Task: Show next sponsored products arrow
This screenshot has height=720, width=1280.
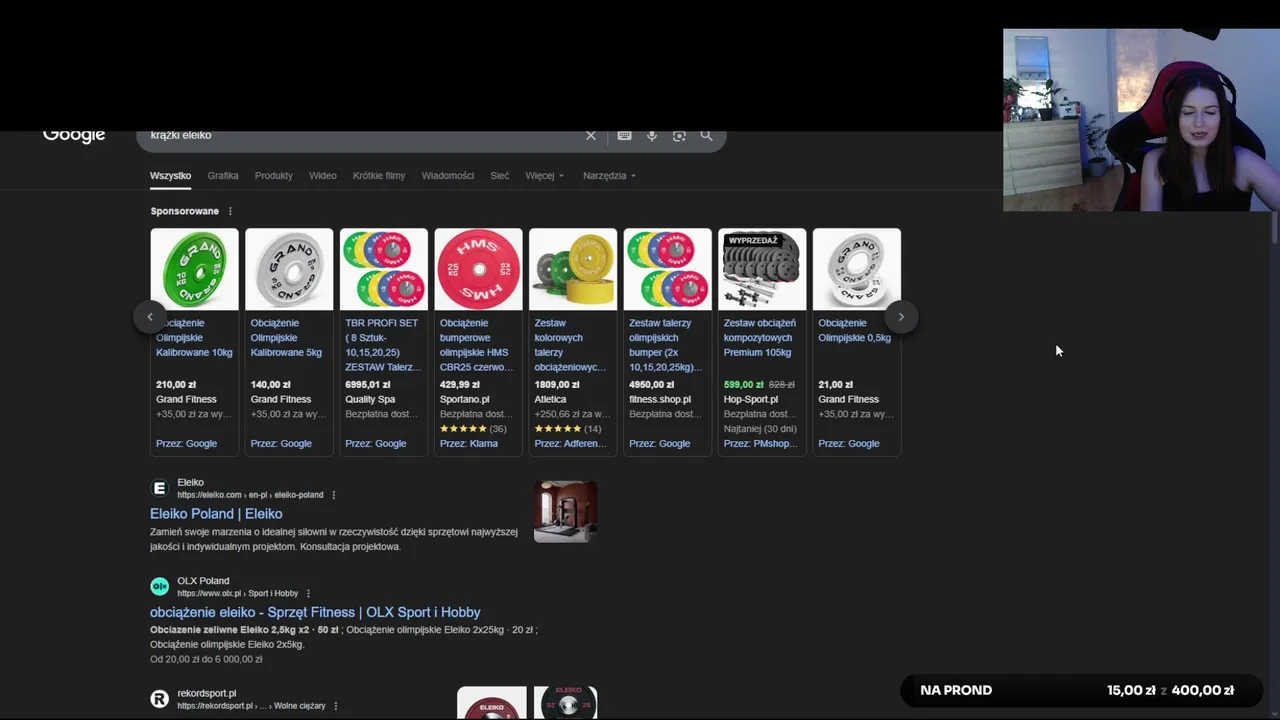Action: tap(901, 317)
